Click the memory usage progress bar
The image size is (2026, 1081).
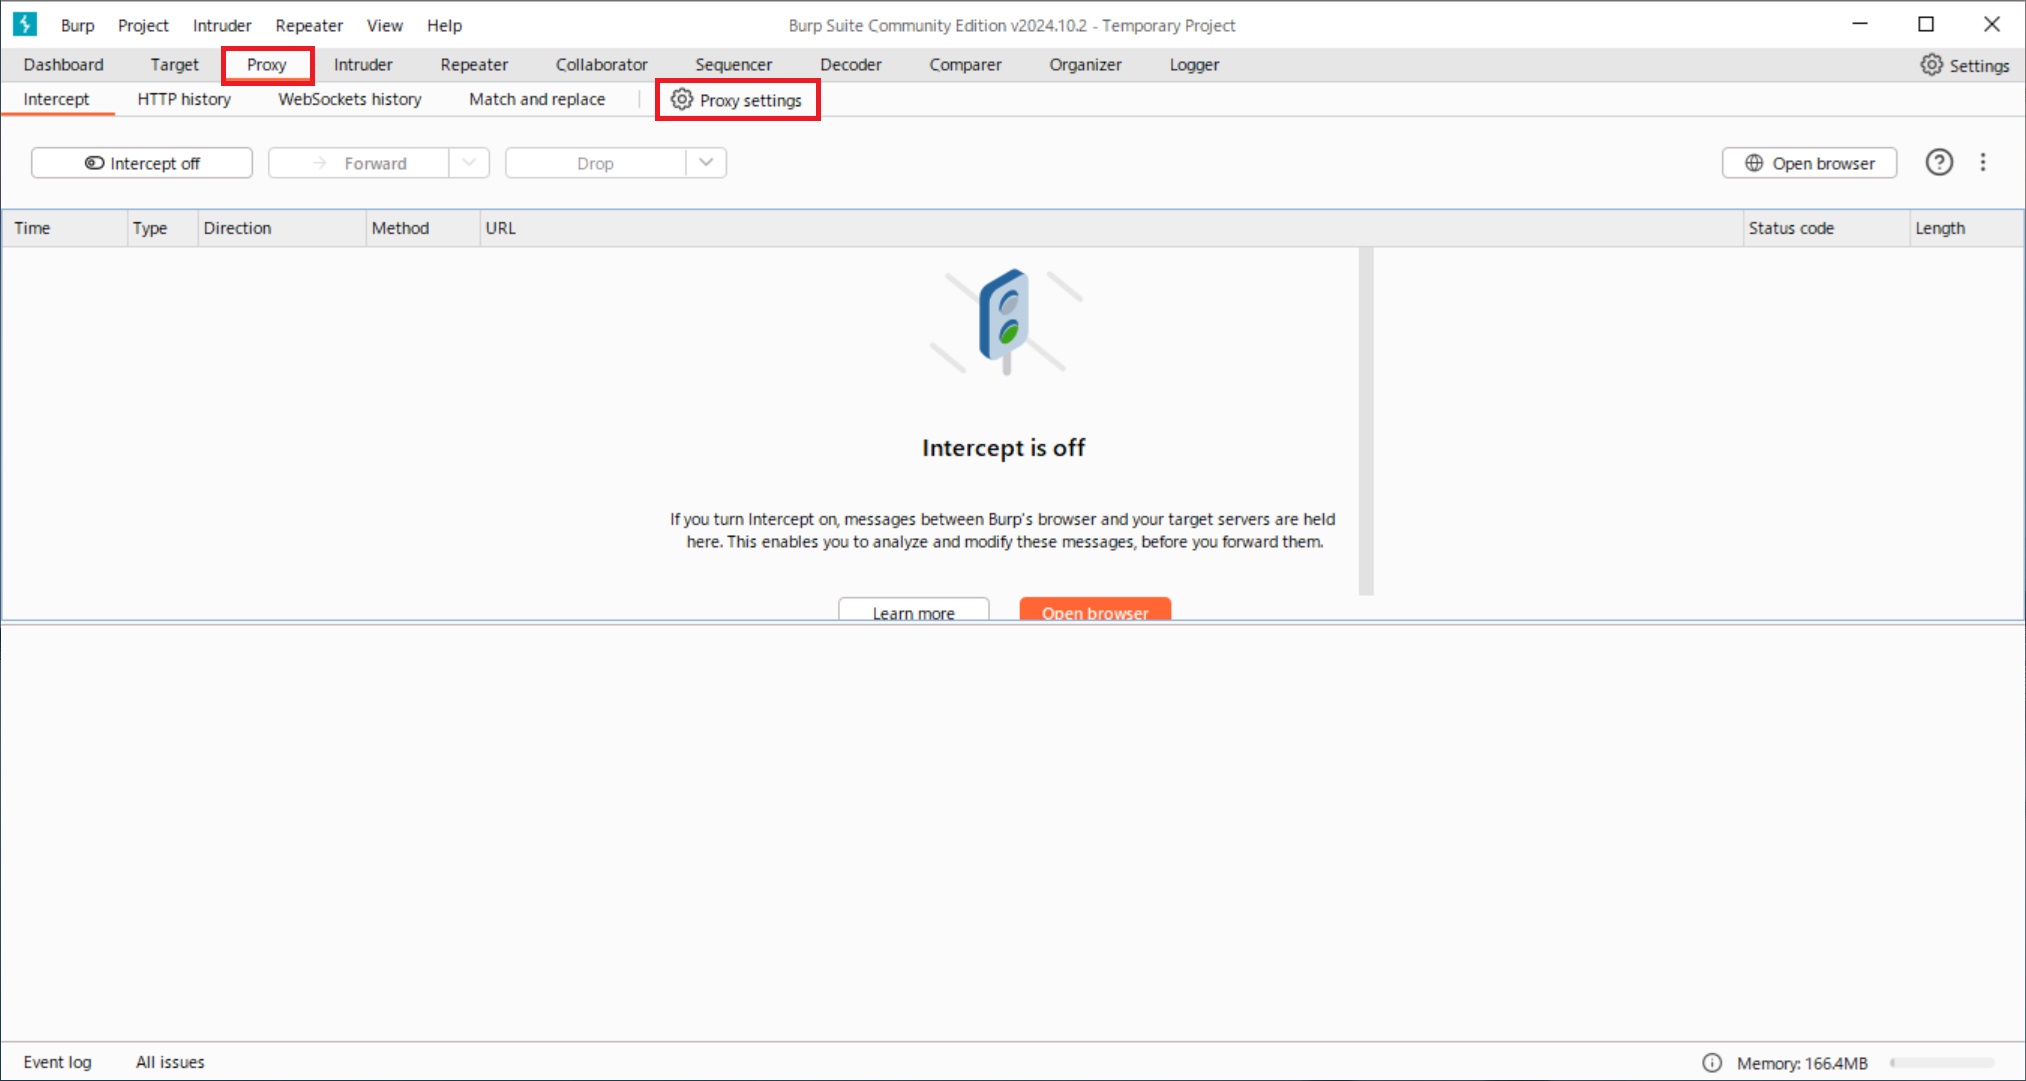[1942, 1063]
